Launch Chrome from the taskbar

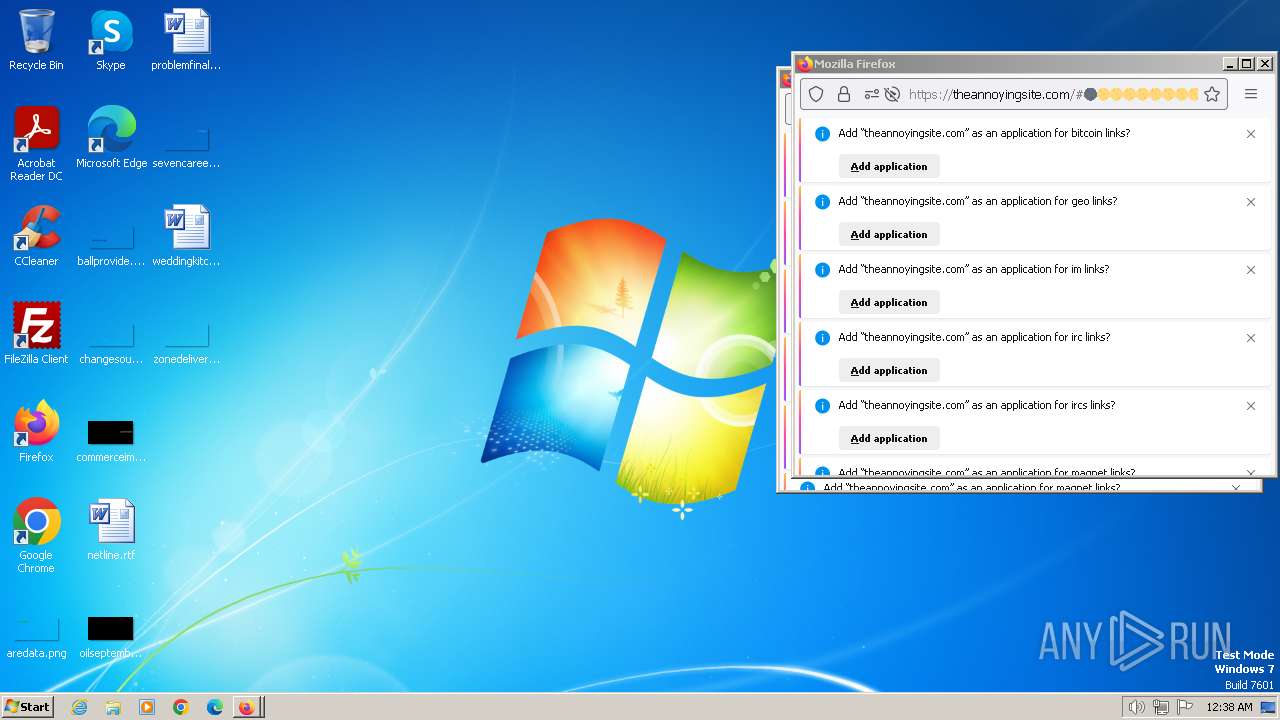(181, 707)
